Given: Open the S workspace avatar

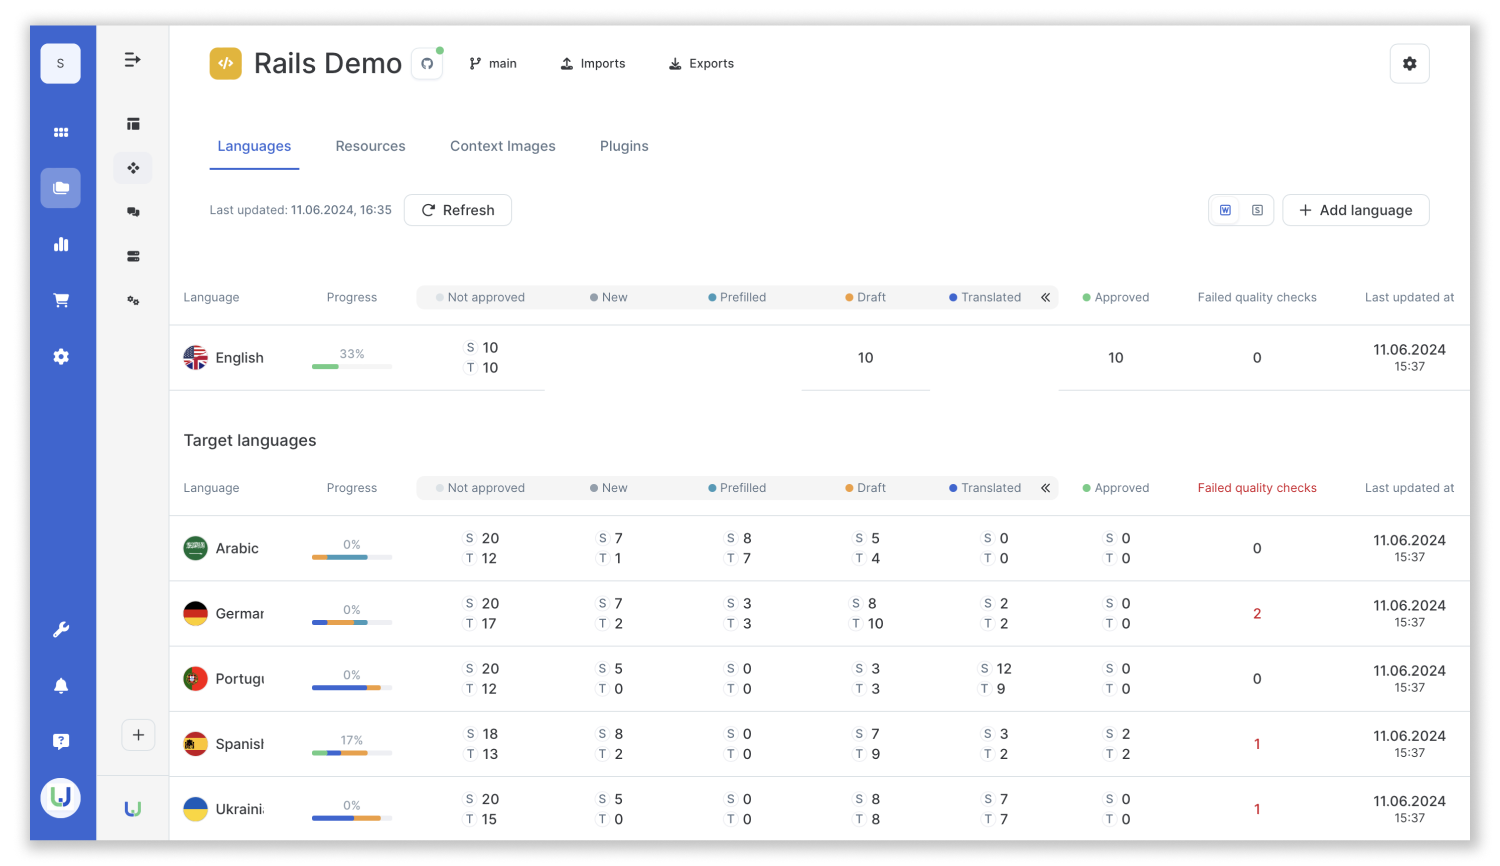Looking at the screenshot, I should click(x=61, y=63).
